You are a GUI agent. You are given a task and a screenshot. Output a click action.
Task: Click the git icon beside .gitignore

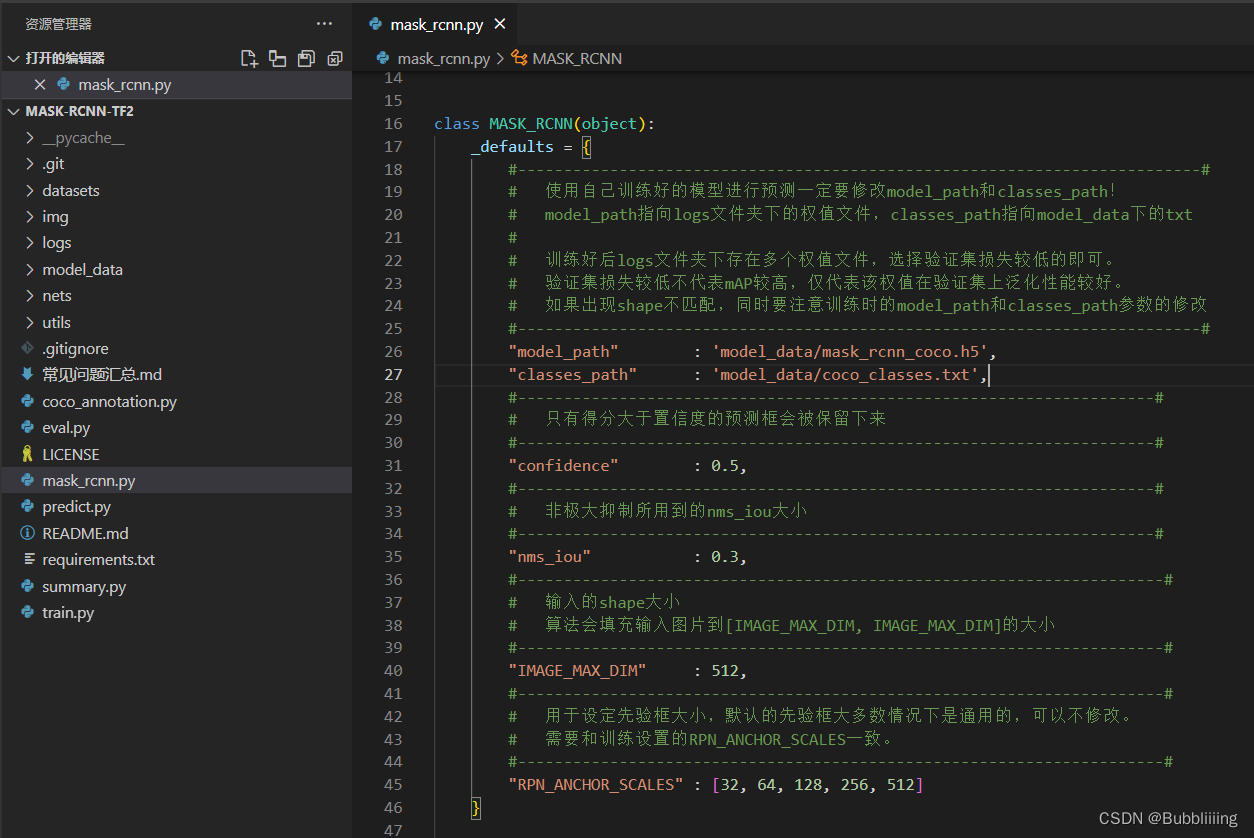coord(27,349)
